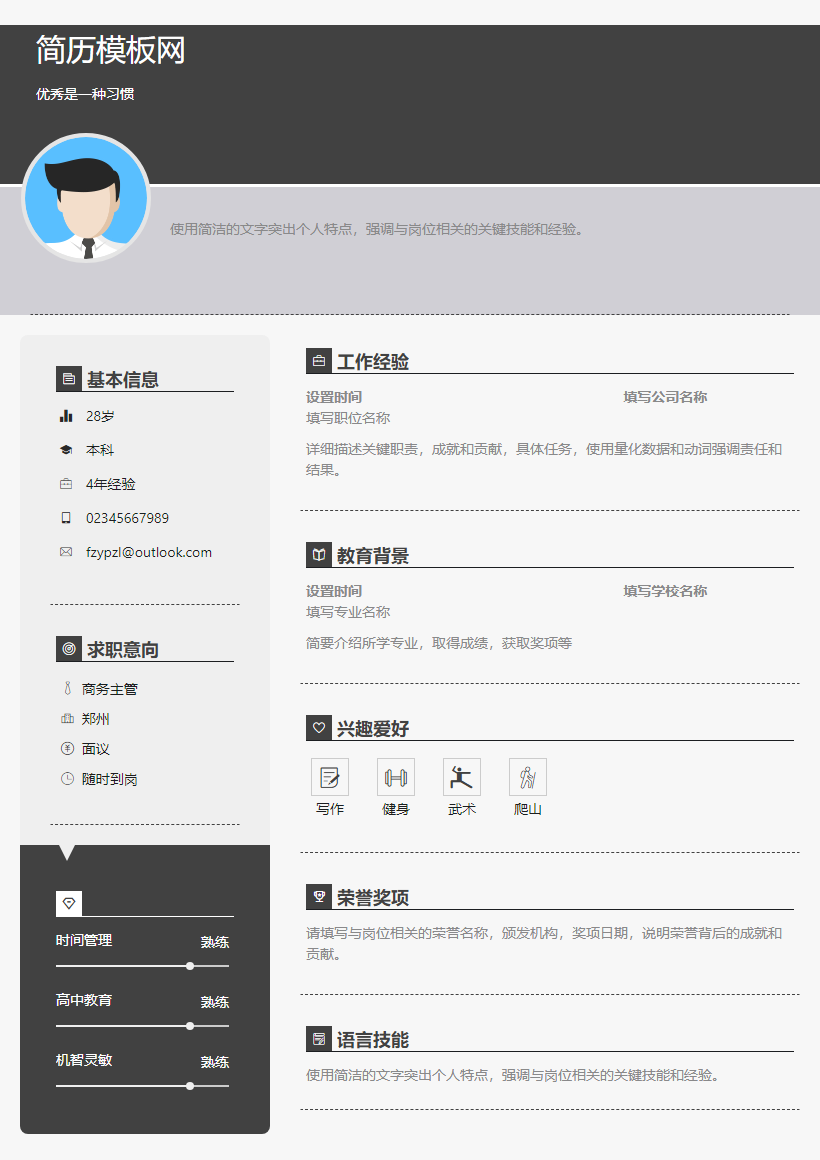Click the 工作经验 briefcase icon
Viewport: 820px width, 1160px height.
(319, 361)
